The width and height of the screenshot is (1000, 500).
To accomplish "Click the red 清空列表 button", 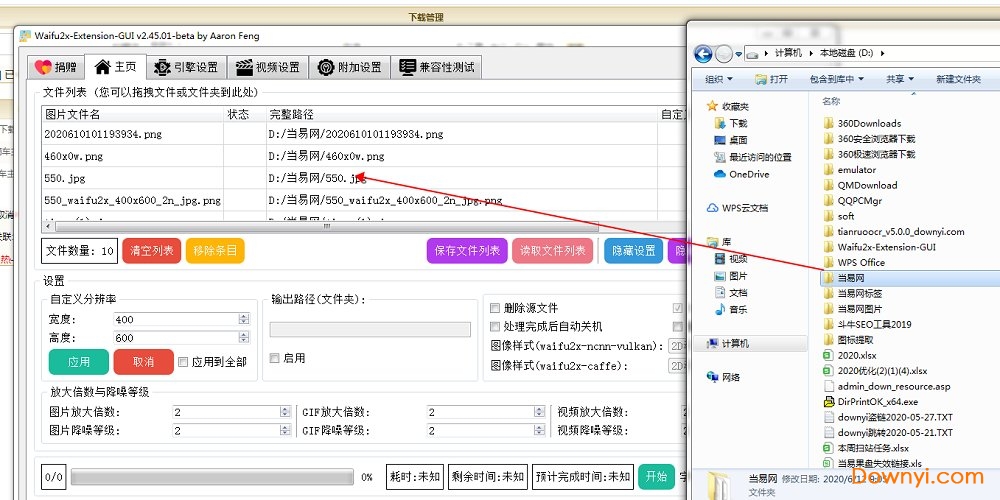I will [151, 251].
